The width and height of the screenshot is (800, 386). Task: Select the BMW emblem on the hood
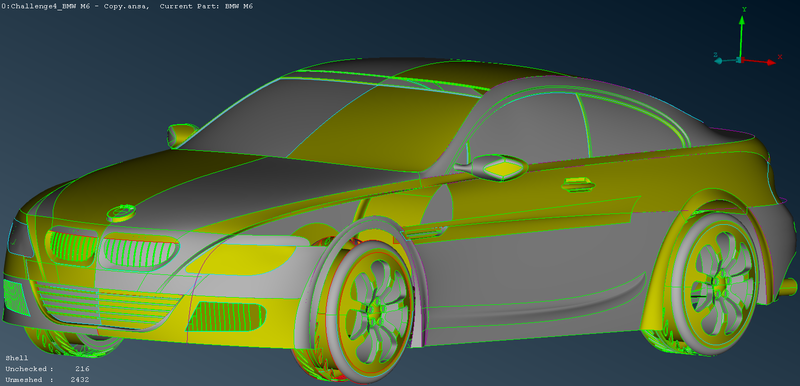(121, 212)
